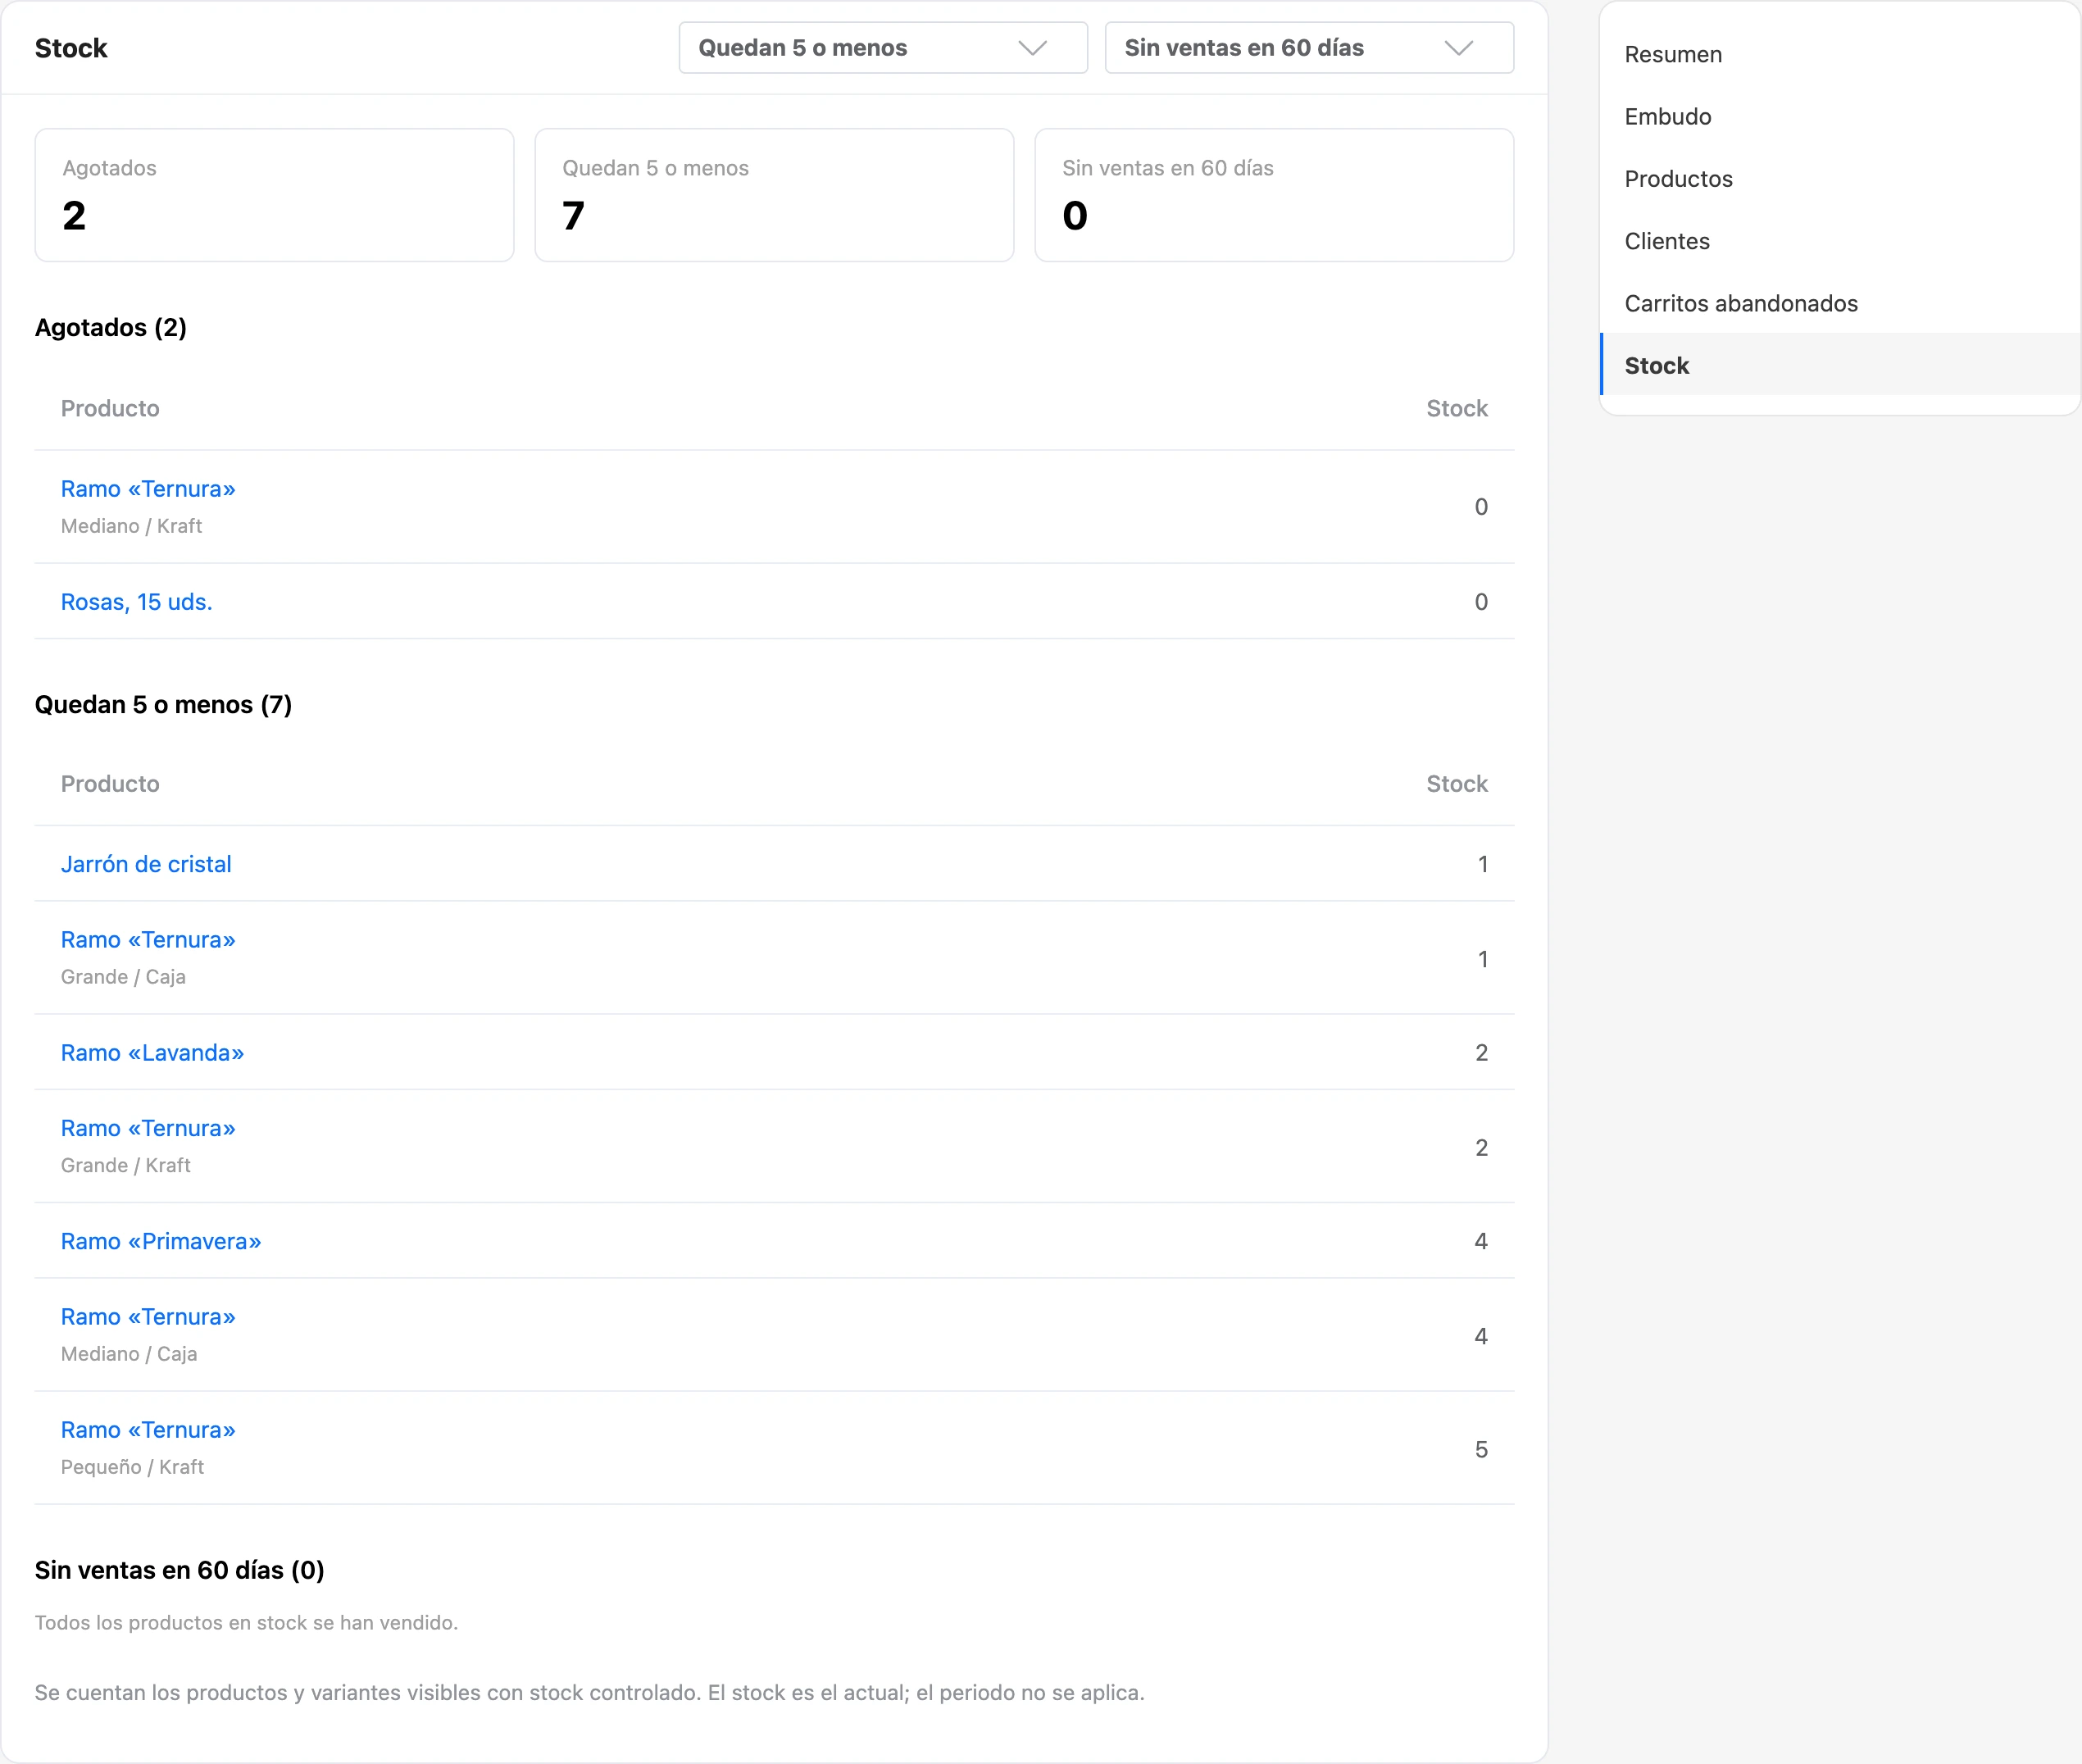This screenshot has width=2082, height=1764.
Task: Open the 'Sin ventas en 60 días' dropdown
Action: 1309,48
